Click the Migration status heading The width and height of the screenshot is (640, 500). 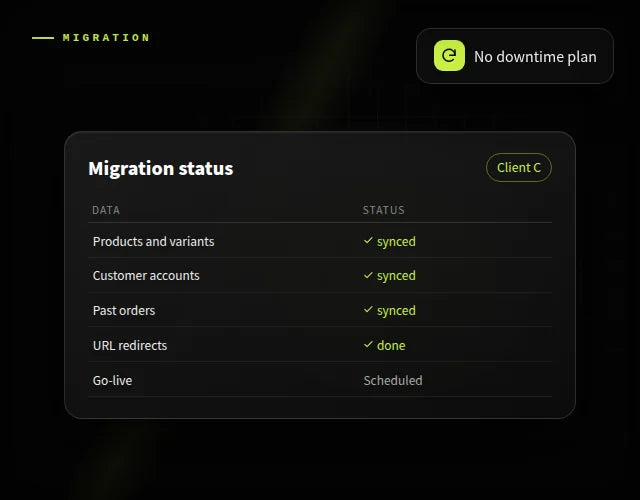click(161, 169)
